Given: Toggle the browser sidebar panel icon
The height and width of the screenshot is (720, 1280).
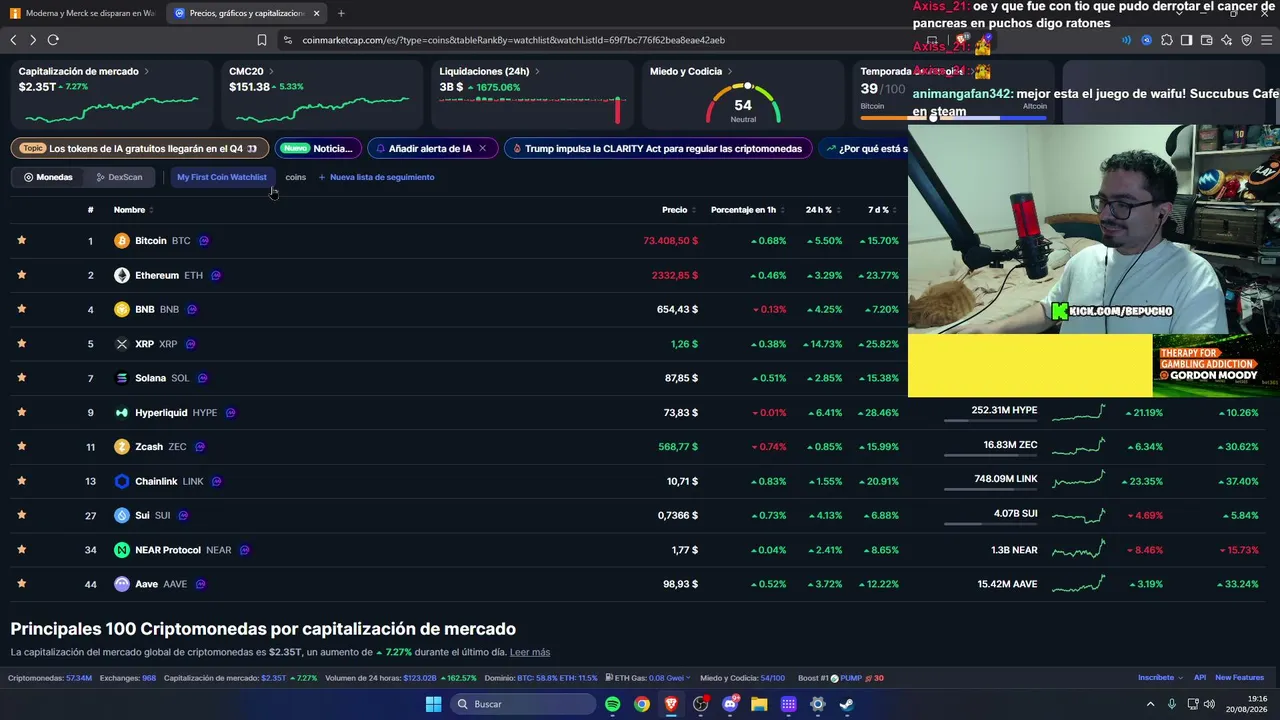Looking at the screenshot, I should pos(1186,40).
